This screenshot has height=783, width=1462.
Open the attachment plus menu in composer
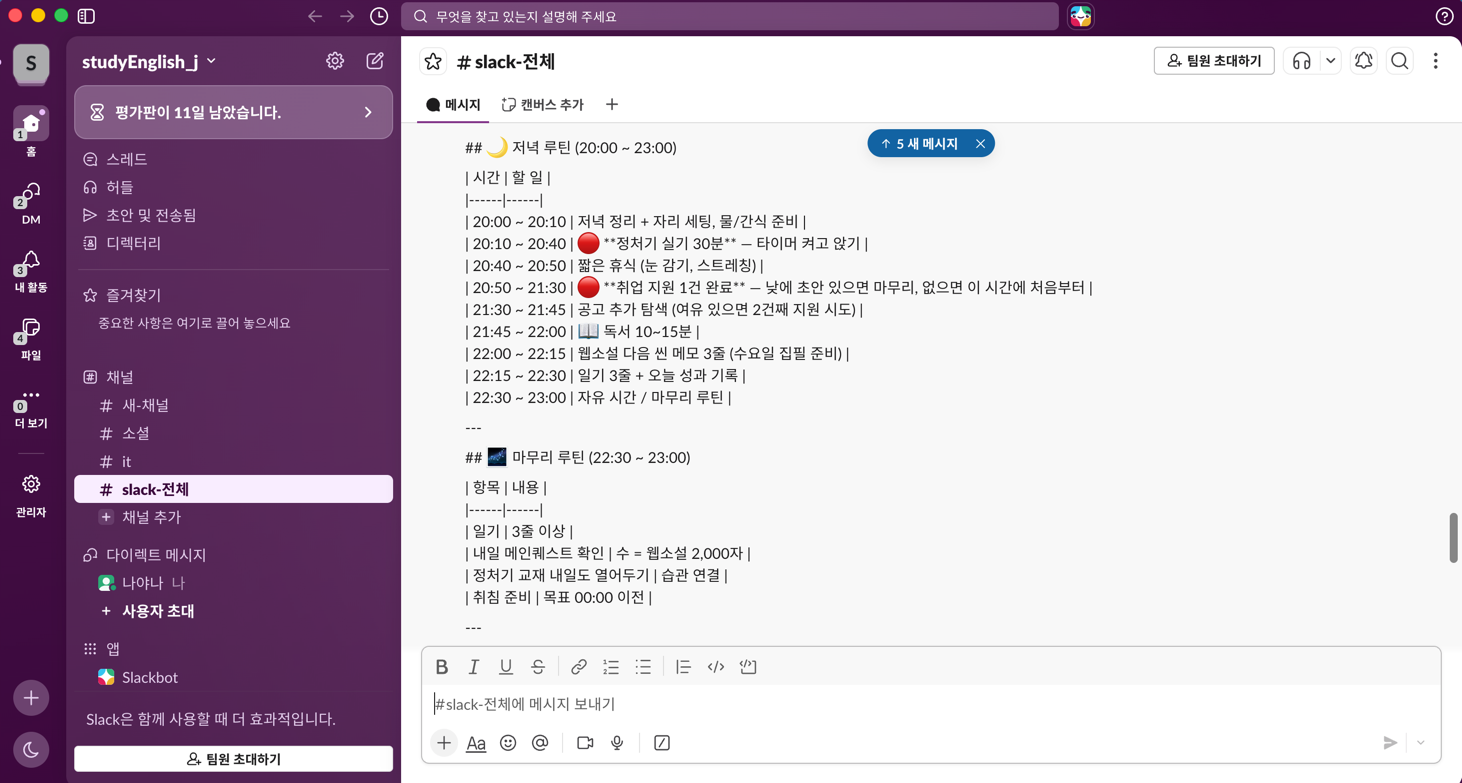(444, 743)
